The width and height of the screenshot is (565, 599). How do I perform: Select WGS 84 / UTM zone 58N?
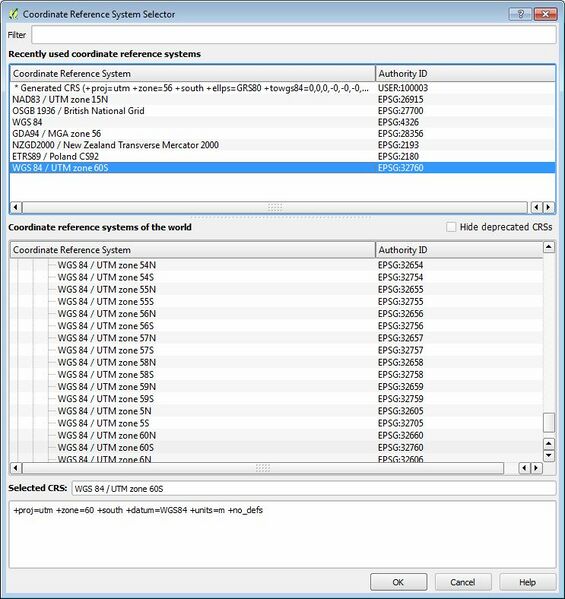pos(107,363)
